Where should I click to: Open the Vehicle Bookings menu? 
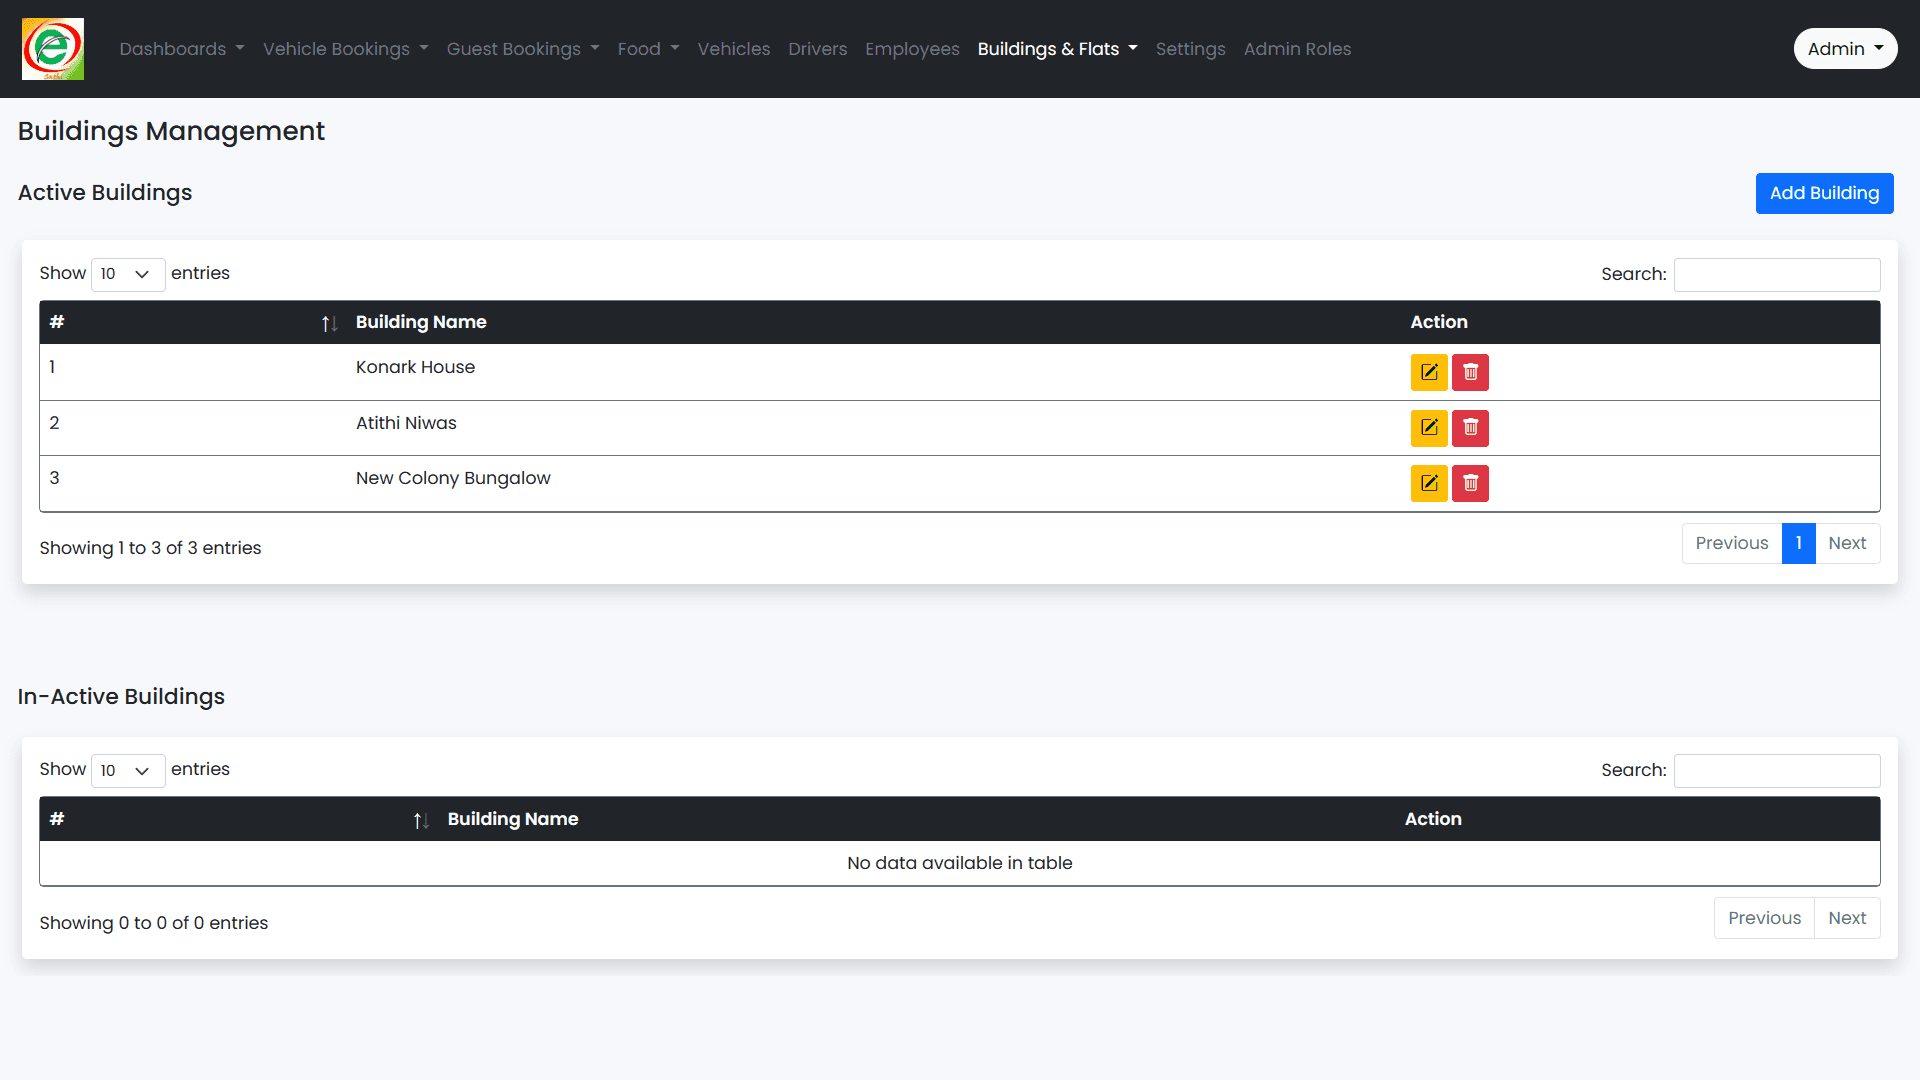point(345,49)
